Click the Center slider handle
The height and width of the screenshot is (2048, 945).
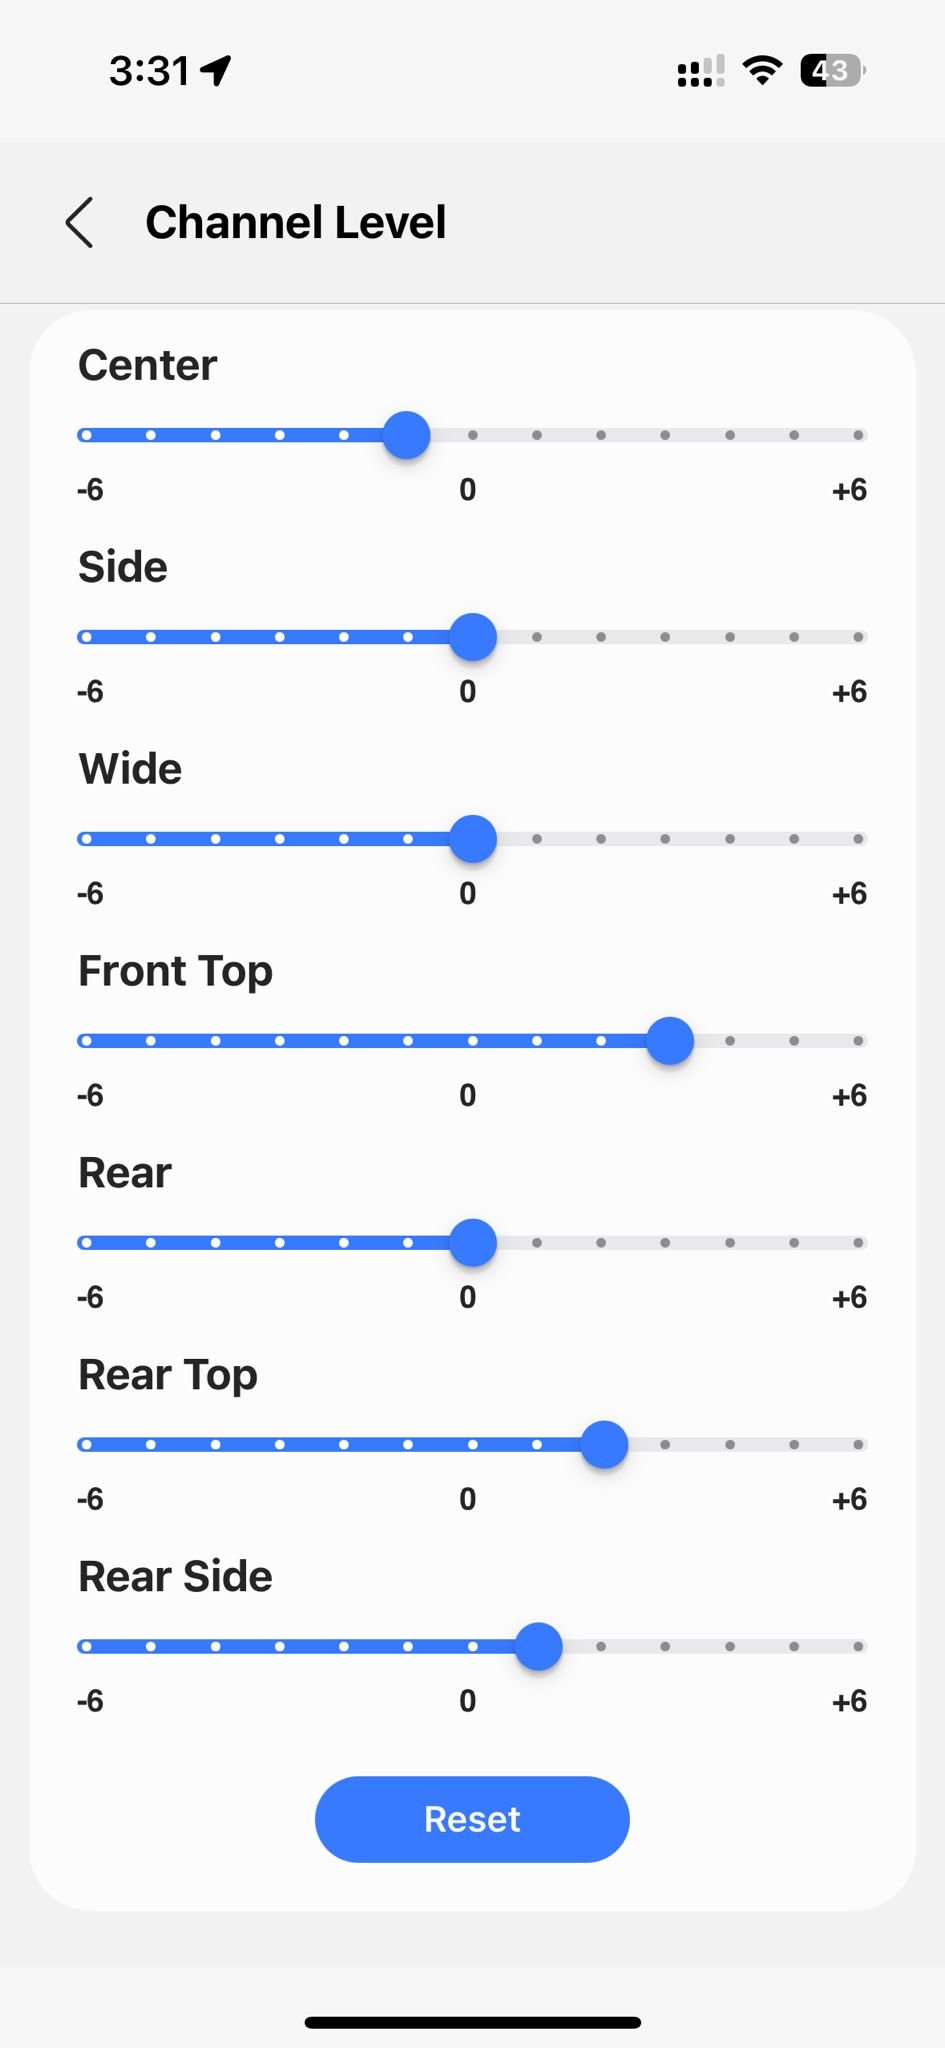(x=407, y=435)
